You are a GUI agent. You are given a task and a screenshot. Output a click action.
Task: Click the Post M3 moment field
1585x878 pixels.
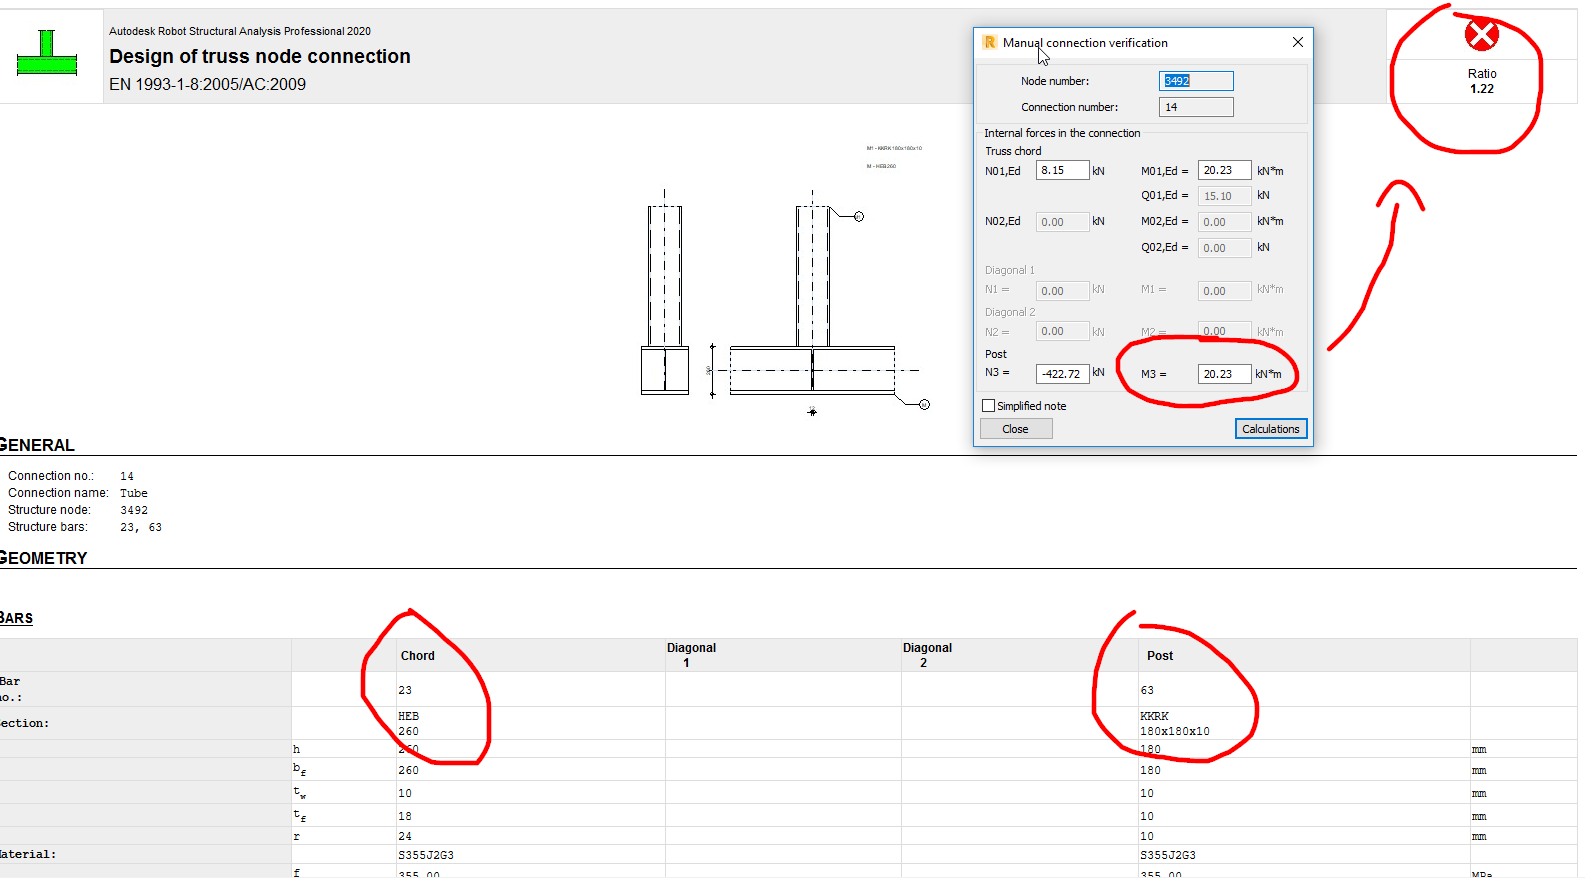click(1224, 374)
